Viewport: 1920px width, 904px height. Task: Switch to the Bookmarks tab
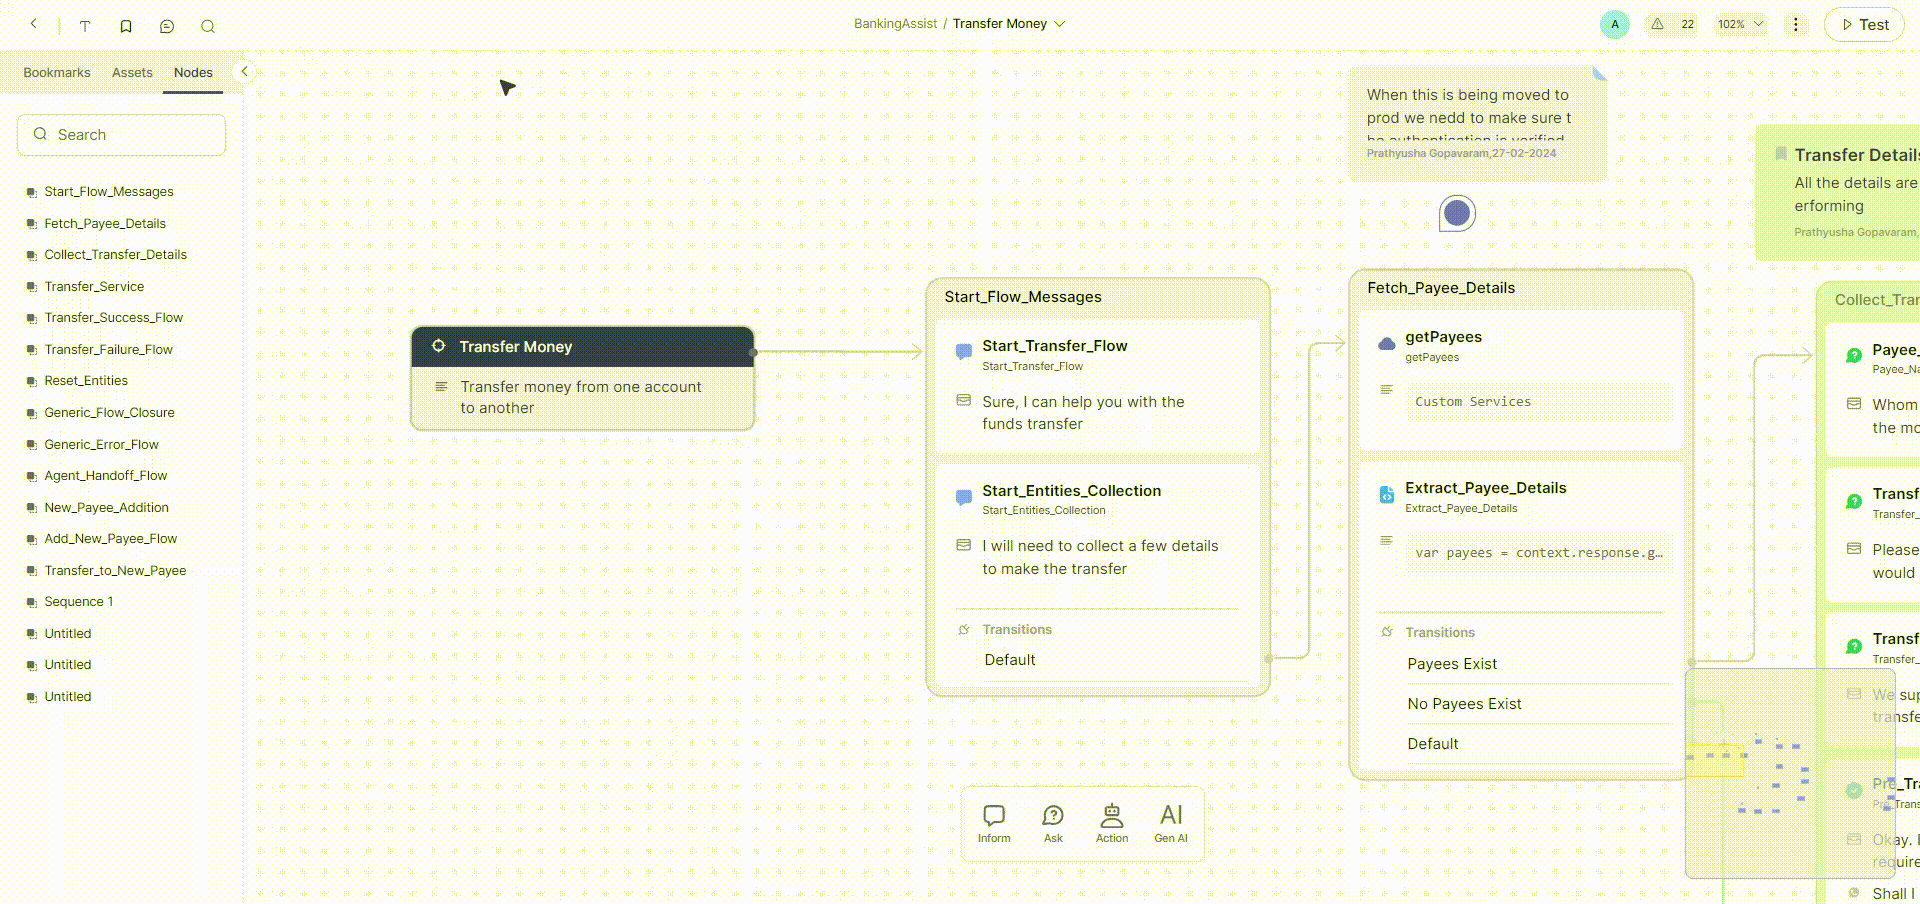[57, 73]
